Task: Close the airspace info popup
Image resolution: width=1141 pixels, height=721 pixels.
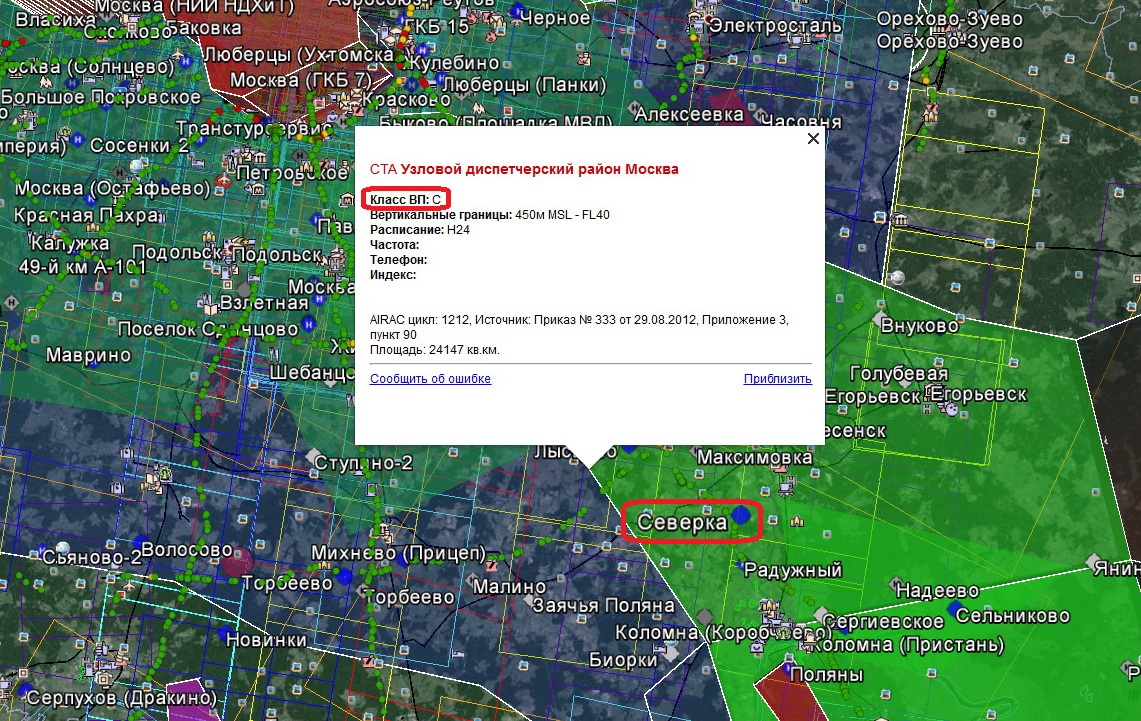Action: click(x=813, y=139)
